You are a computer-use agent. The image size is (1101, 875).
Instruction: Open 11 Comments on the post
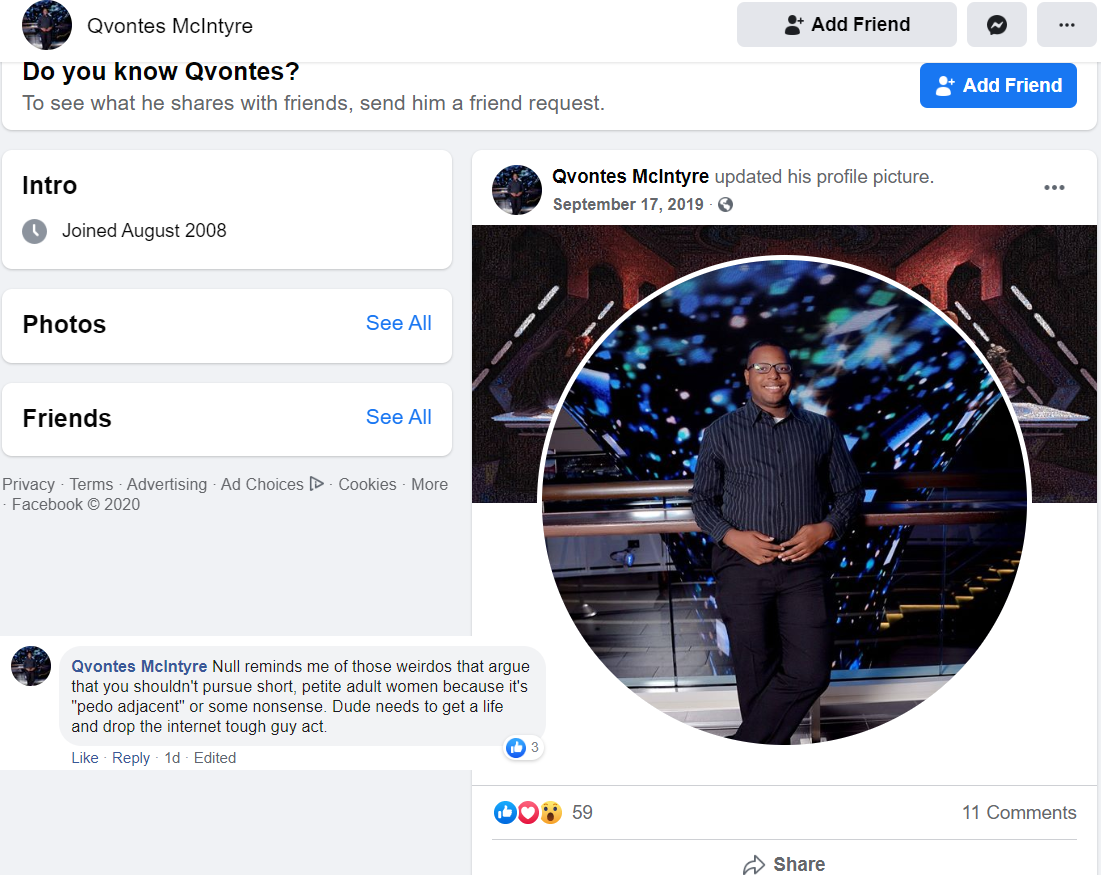coord(1019,812)
